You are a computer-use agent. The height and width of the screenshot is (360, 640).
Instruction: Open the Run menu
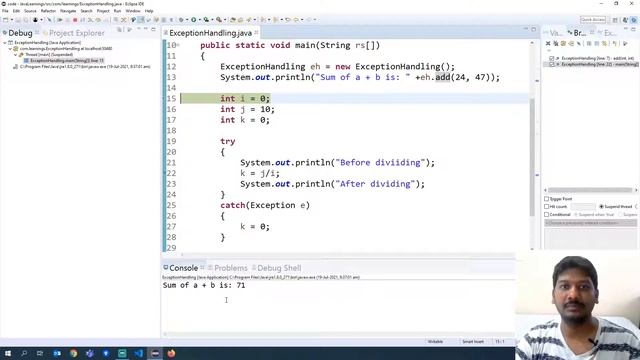pyautogui.click(x=117, y=11)
